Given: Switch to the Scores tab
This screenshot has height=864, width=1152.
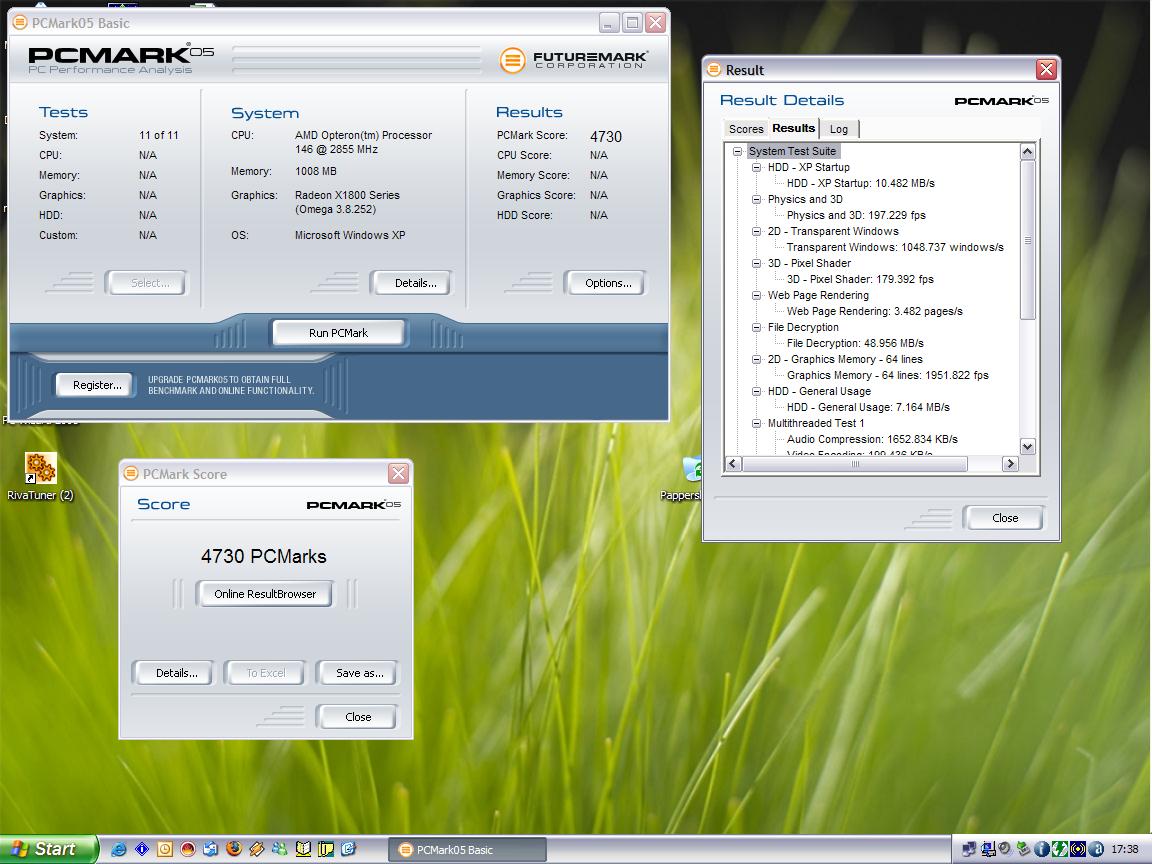Looking at the screenshot, I should click(x=746, y=129).
